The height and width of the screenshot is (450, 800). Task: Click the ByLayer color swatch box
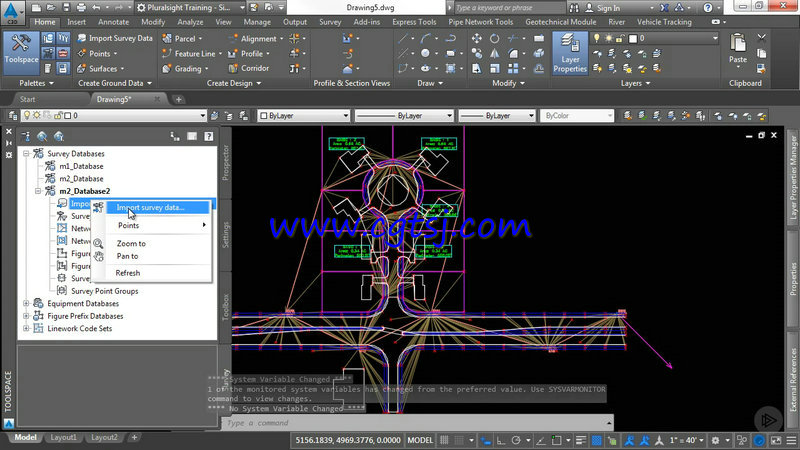click(x=264, y=116)
